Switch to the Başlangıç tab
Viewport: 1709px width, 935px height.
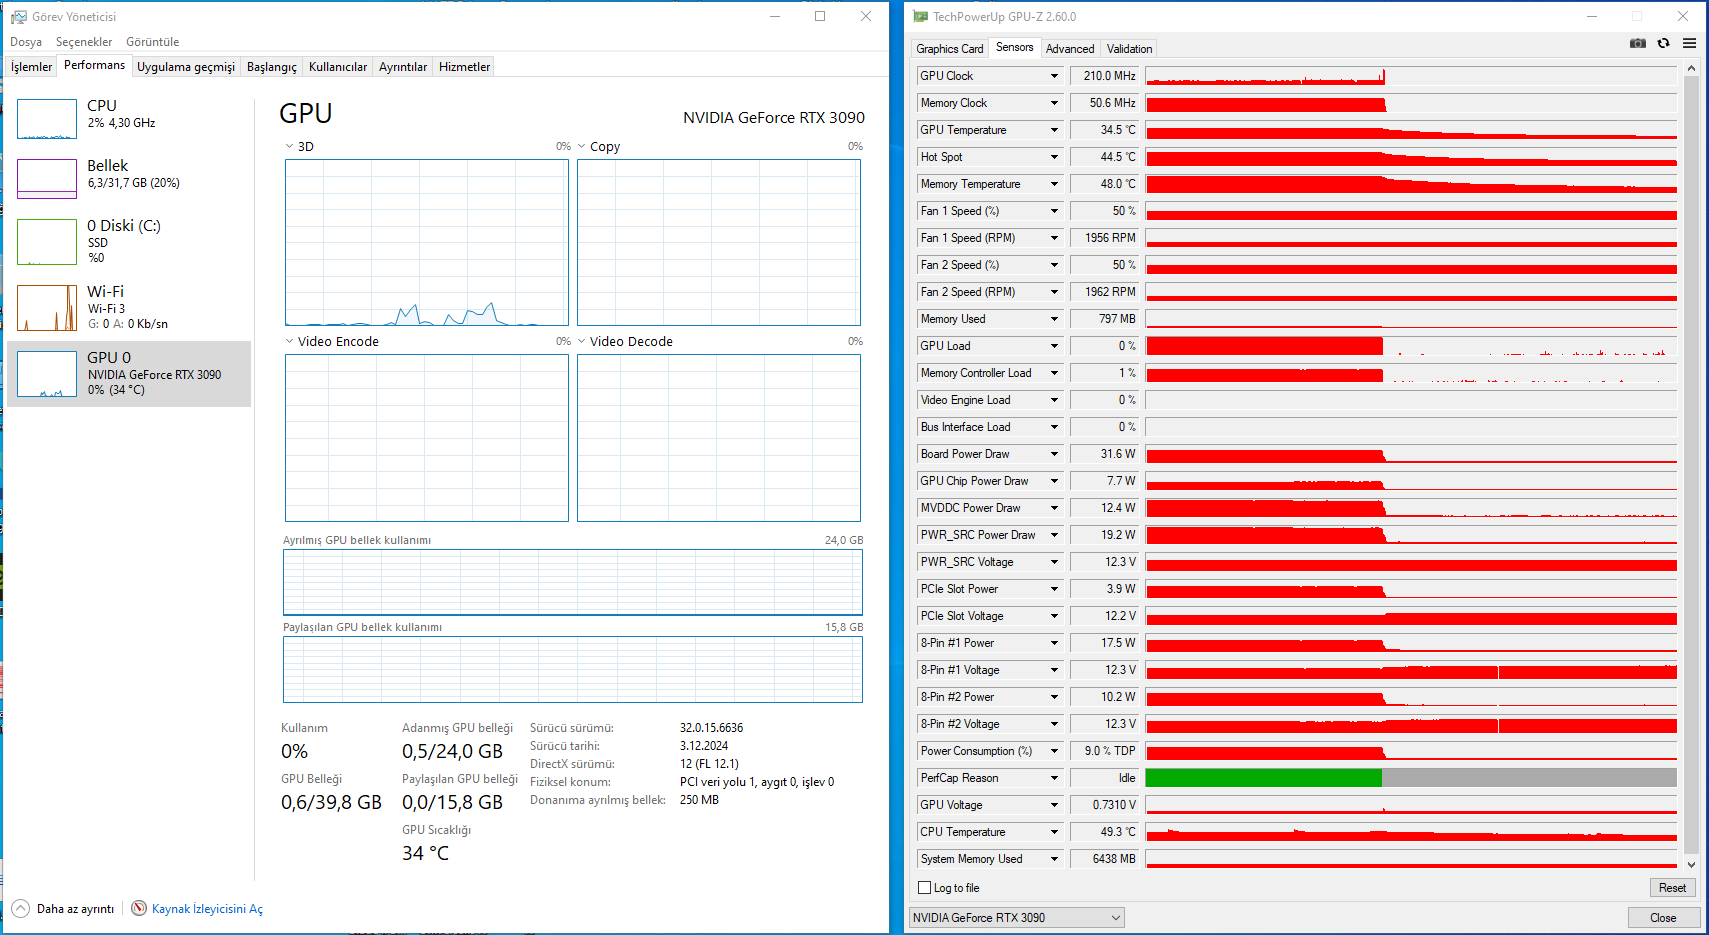coord(272,67)
